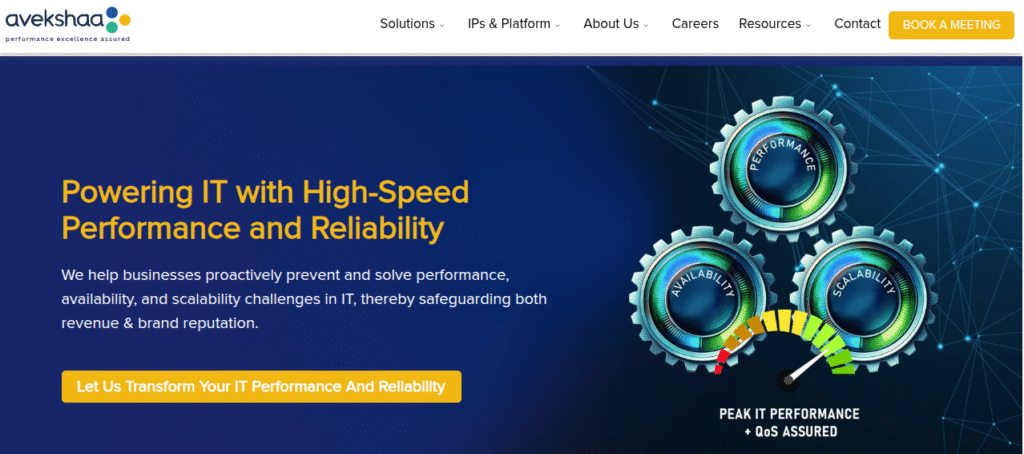Expand the Resources dropdown arrow
This screenshot has width=1024, height=454.
[x=808, y=25]
